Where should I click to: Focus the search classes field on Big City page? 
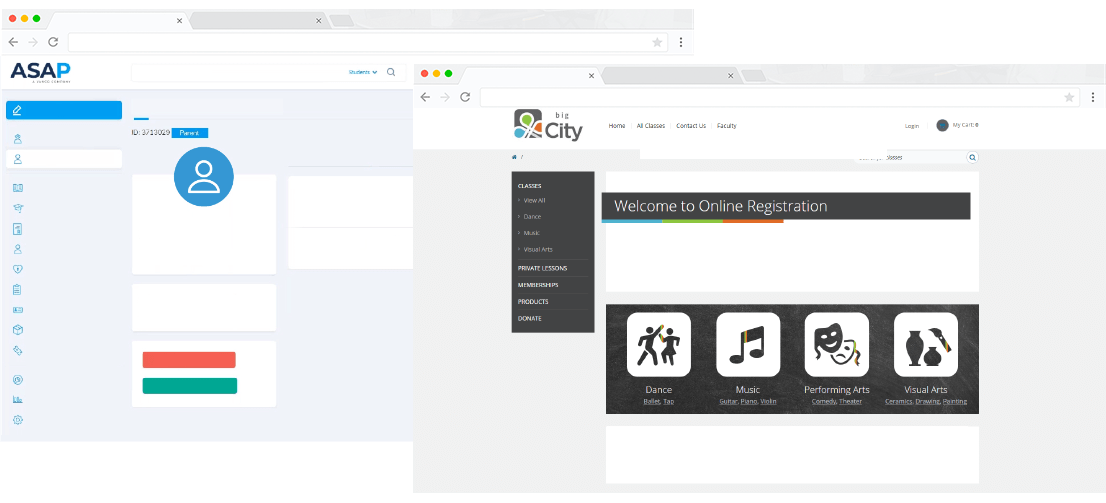tap(910, 157)
